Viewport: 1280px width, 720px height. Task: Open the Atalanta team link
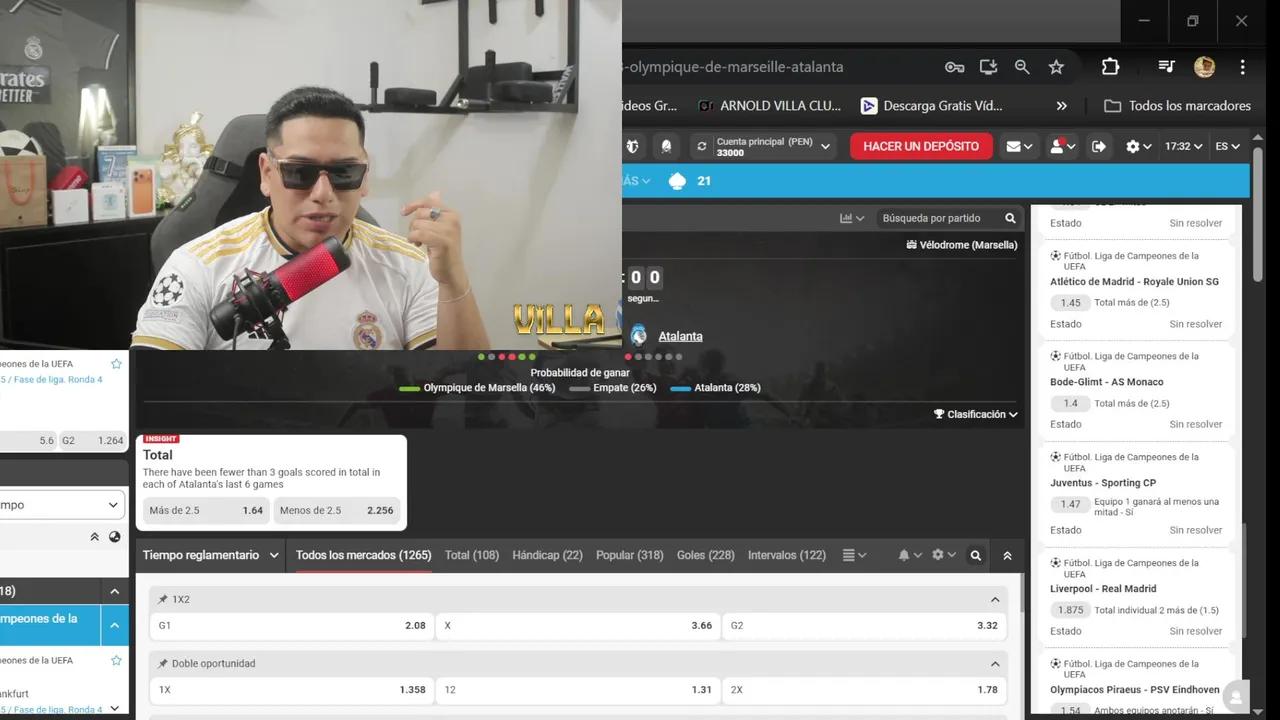680,336
